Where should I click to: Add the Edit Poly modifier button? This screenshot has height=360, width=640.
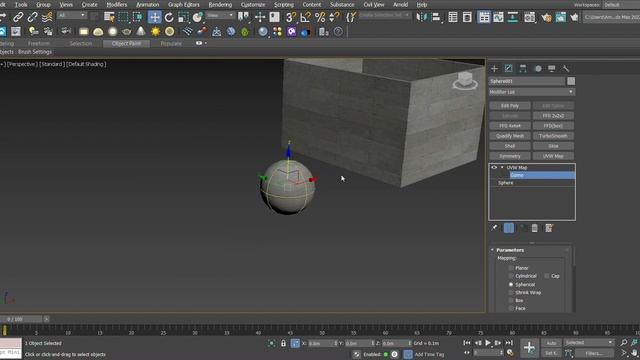click(510, 106)
